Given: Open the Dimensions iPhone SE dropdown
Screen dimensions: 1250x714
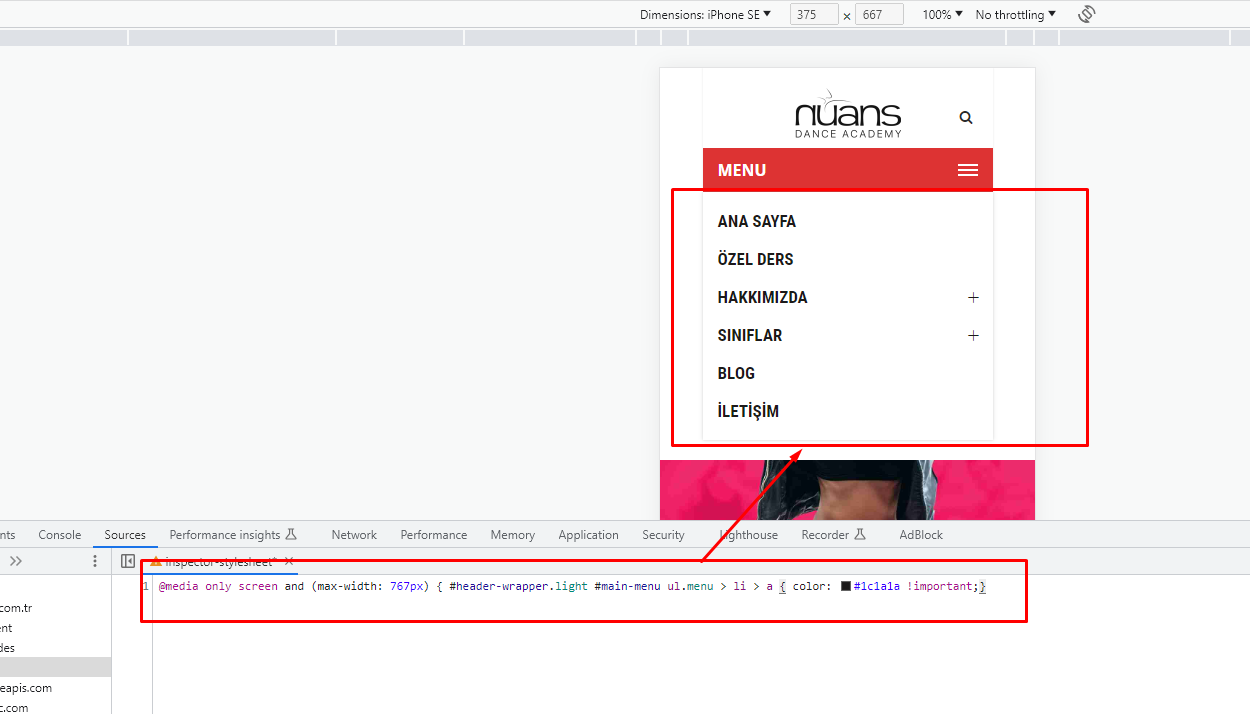Looking at the screenshot, I should pos(705,14).
